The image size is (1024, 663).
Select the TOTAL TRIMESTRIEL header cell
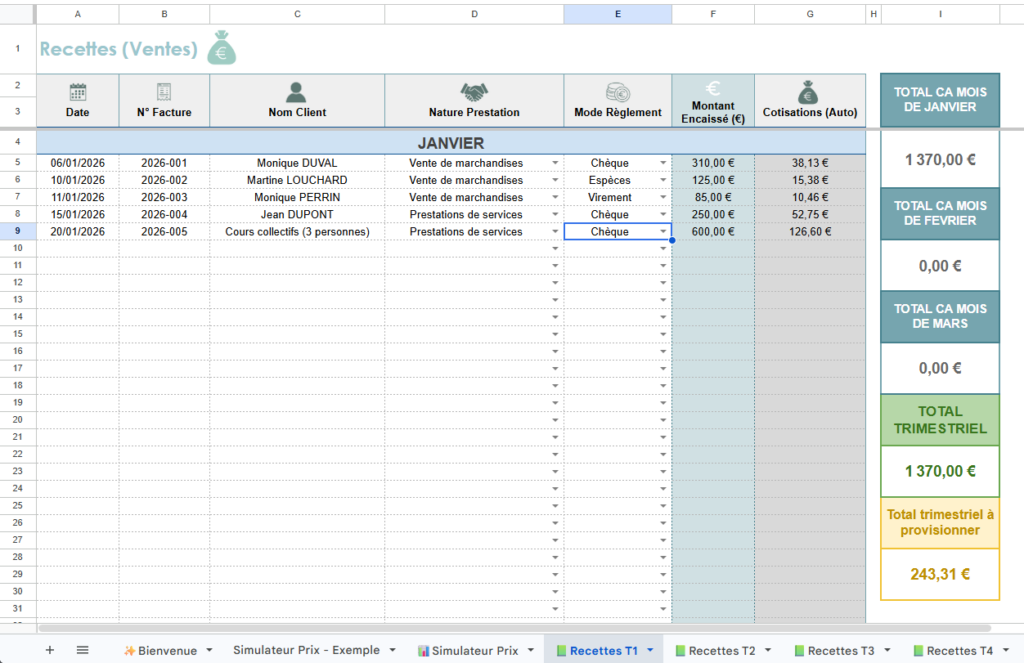coord(939,420)
